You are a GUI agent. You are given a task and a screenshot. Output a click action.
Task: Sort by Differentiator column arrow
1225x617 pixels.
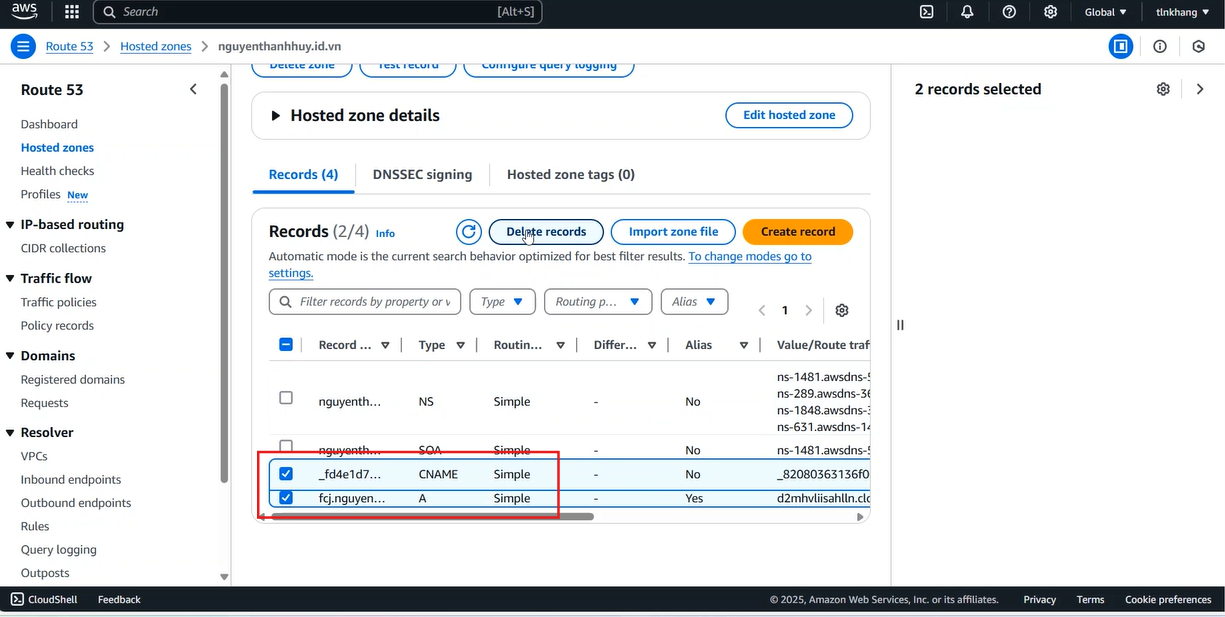point(651,345)
